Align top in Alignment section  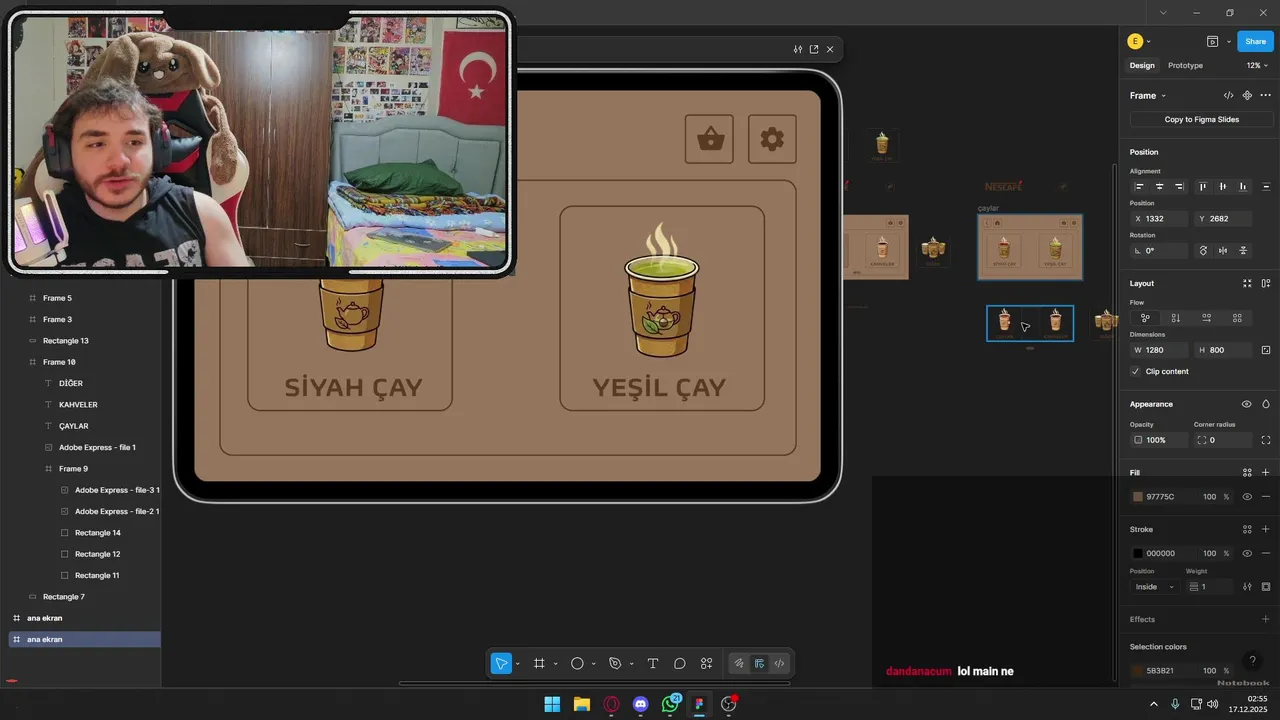click(x=1203, y=187)
